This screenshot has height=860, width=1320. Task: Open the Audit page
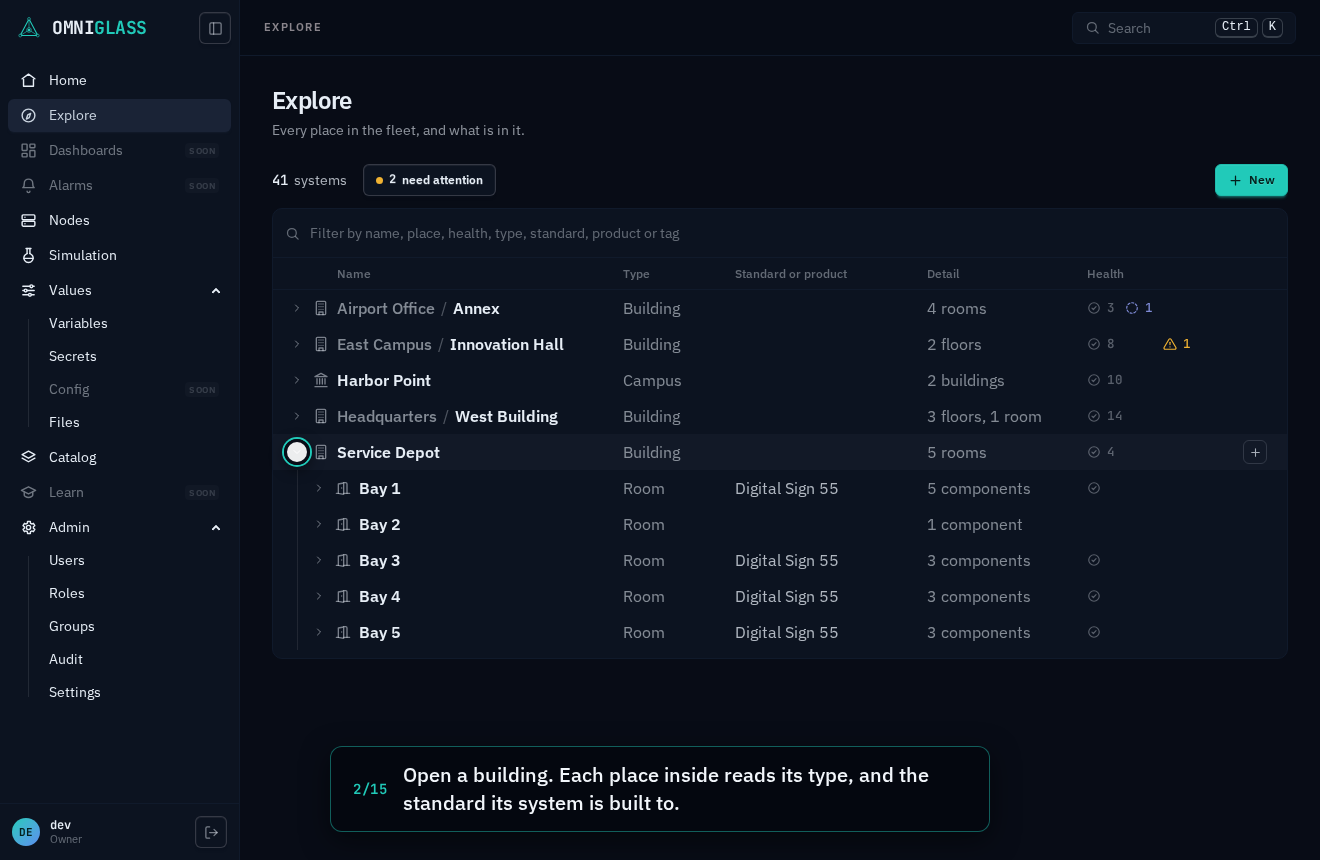(66, 659)
